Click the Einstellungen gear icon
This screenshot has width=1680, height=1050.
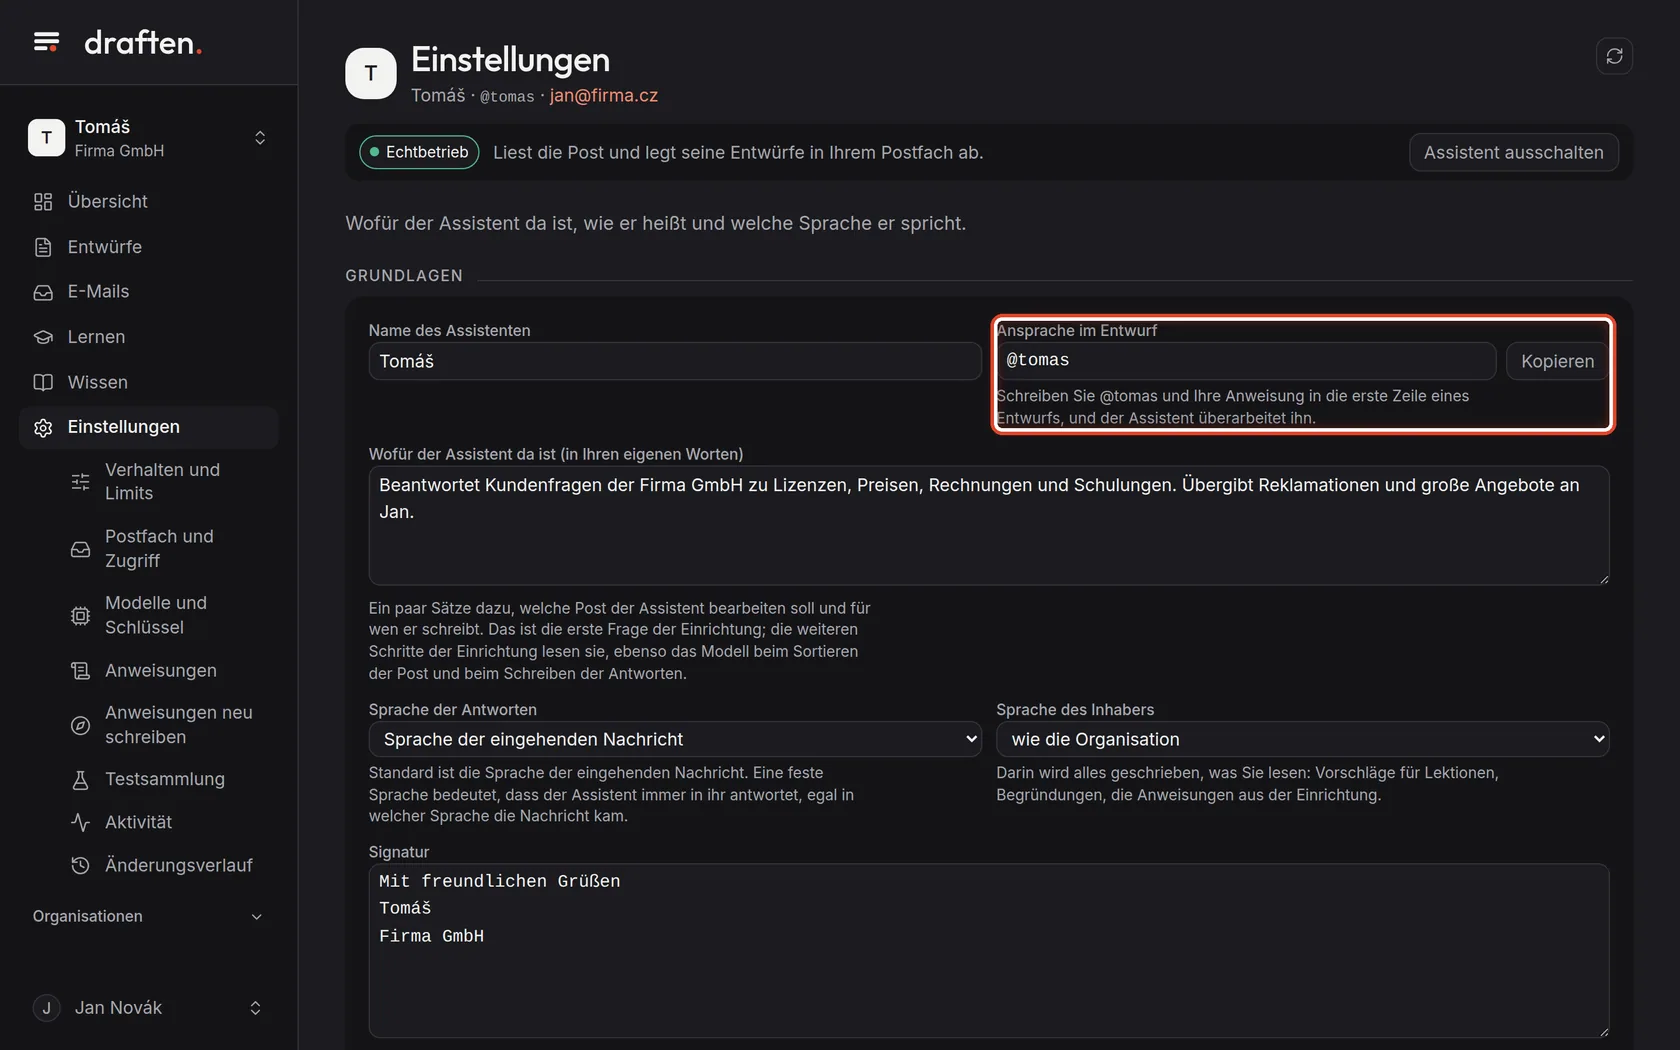click(x=43, y=428)
